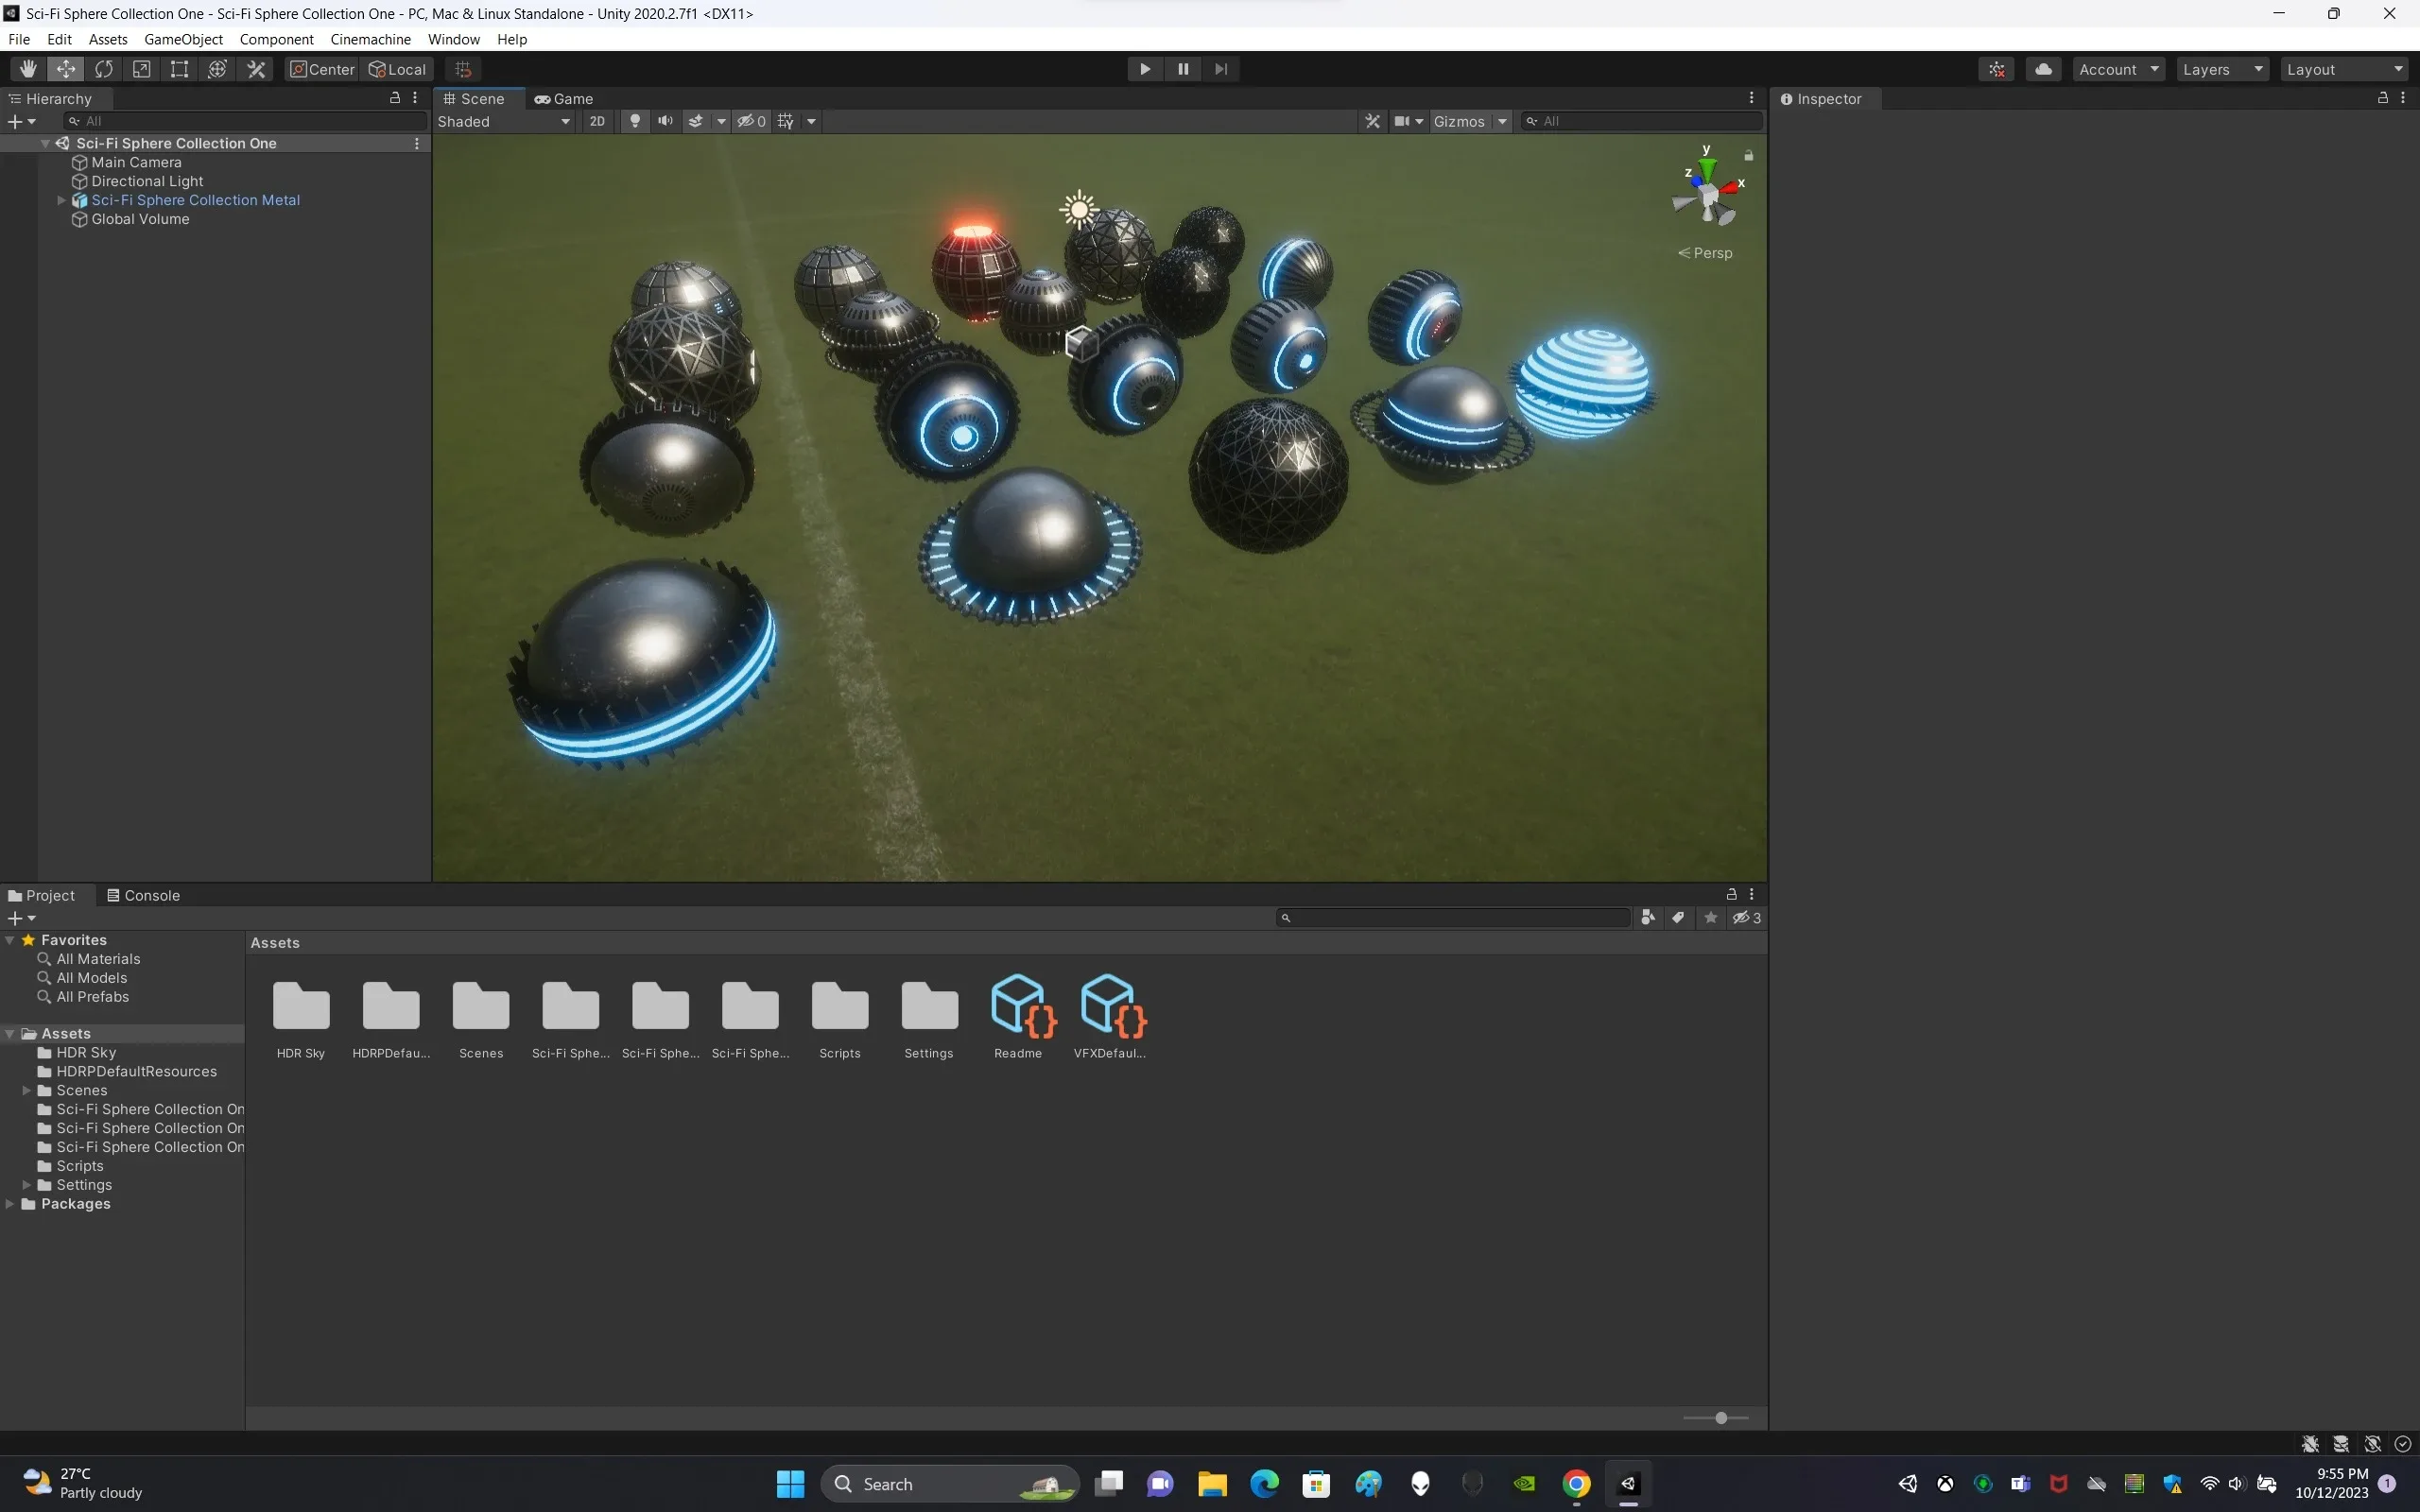Viewport: 2420px width, 1512px height.
Task: Open the Layers dropdown
Action: click(x=2222, y=69)
